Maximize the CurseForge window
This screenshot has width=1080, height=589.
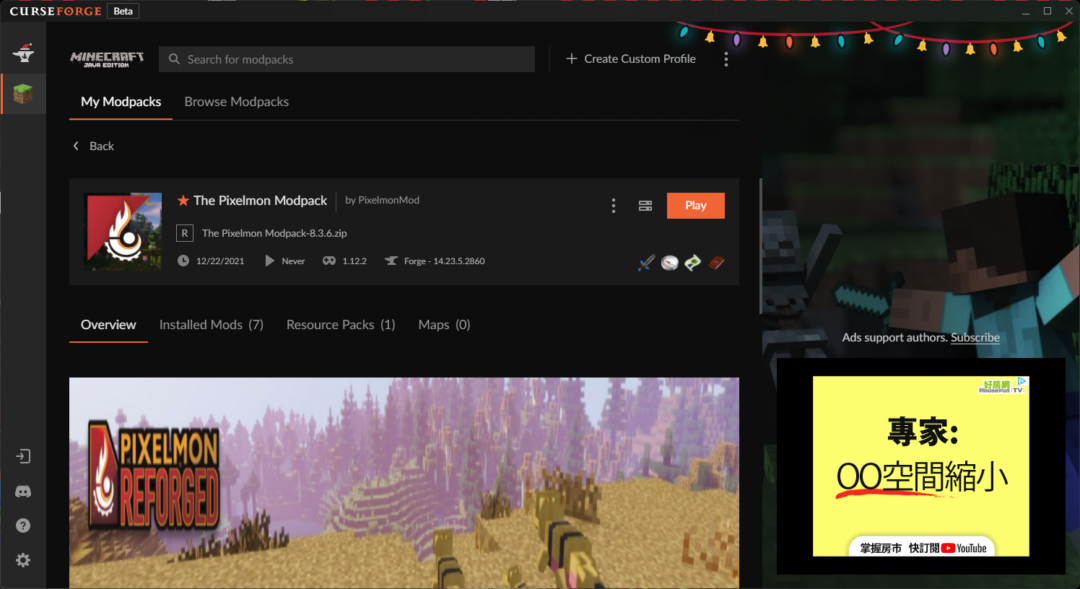pyautogui.click(x=1048, y=11)
